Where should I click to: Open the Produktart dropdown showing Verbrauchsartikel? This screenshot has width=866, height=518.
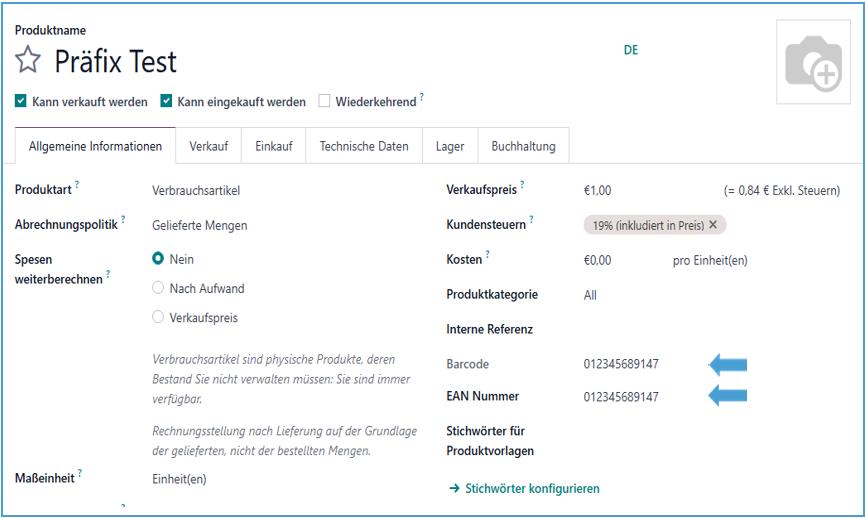[x=196, y=190]
